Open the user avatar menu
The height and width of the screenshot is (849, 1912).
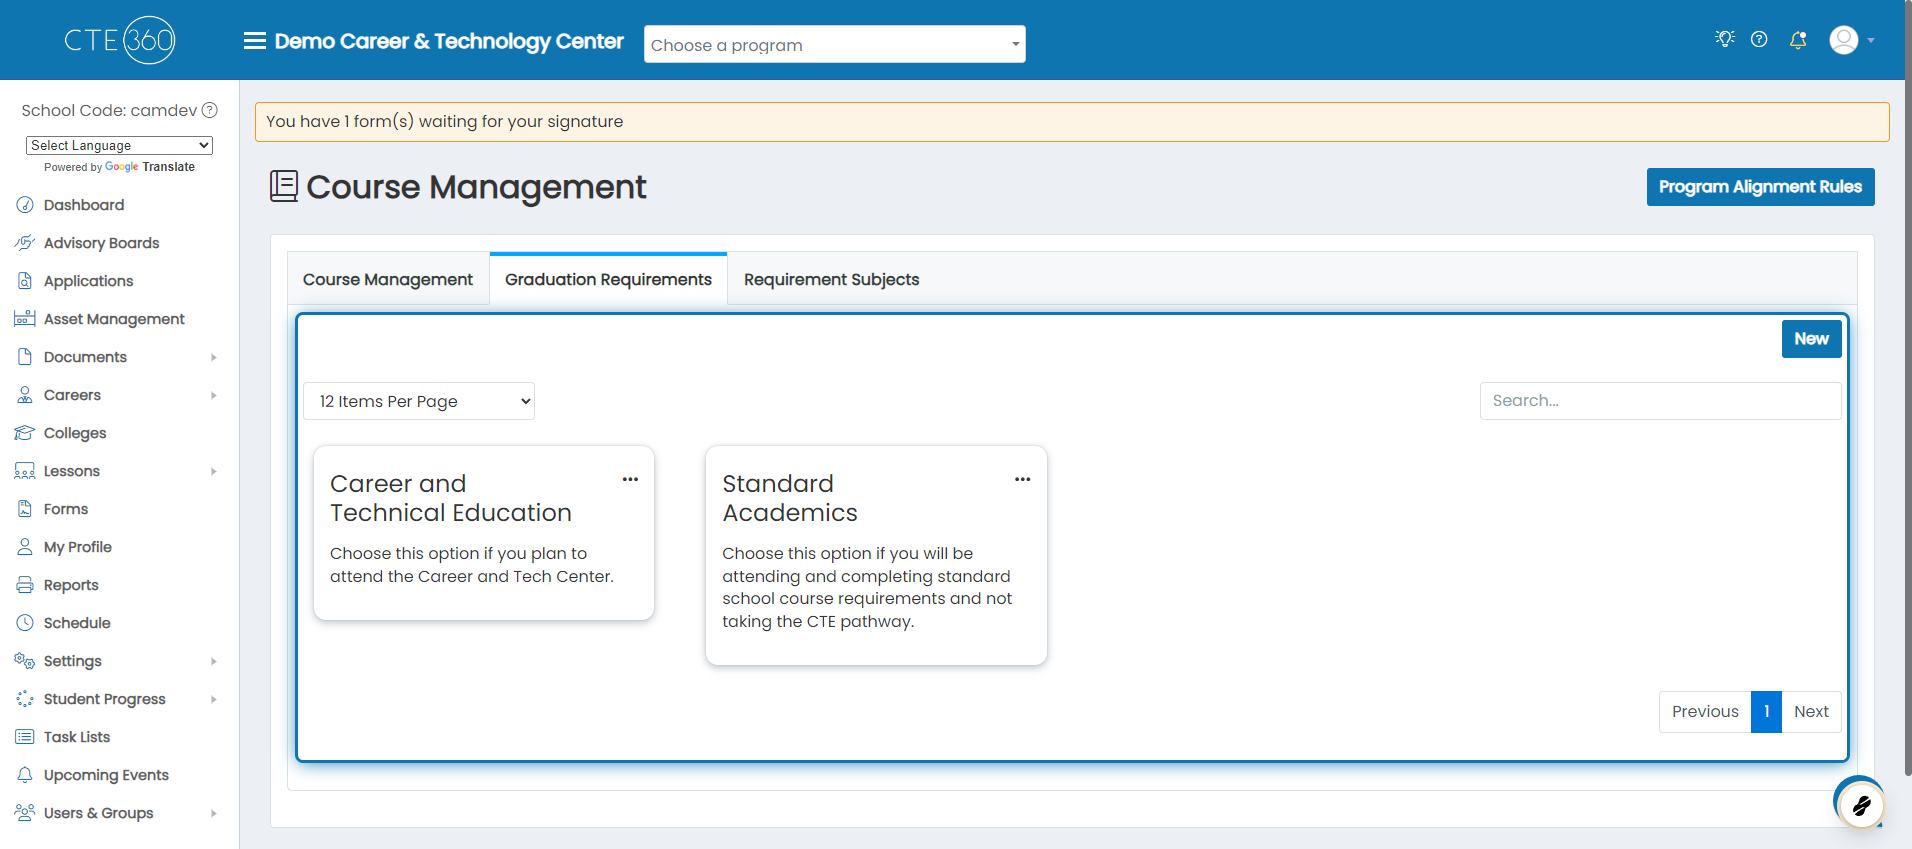pos(1844,40)
